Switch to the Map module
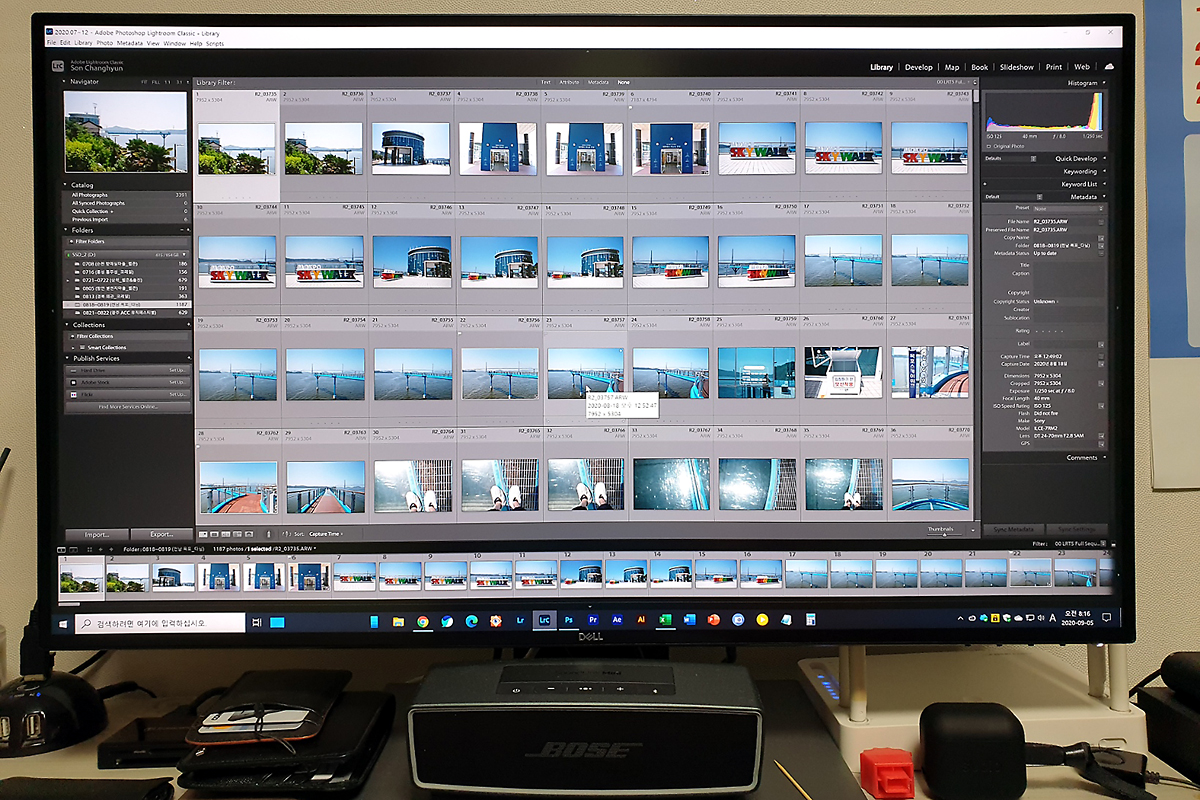Screen dimensions: 1200x800 click(x=952, y=67)
